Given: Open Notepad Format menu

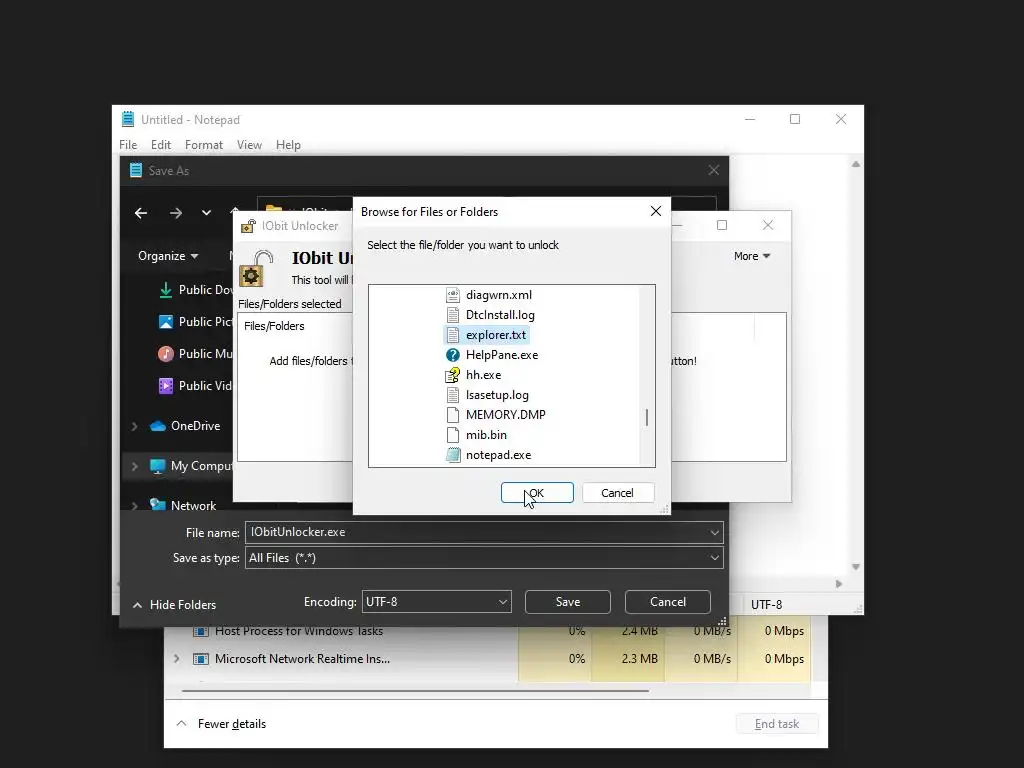Looking at the screenshot, I should pos(204,145).
